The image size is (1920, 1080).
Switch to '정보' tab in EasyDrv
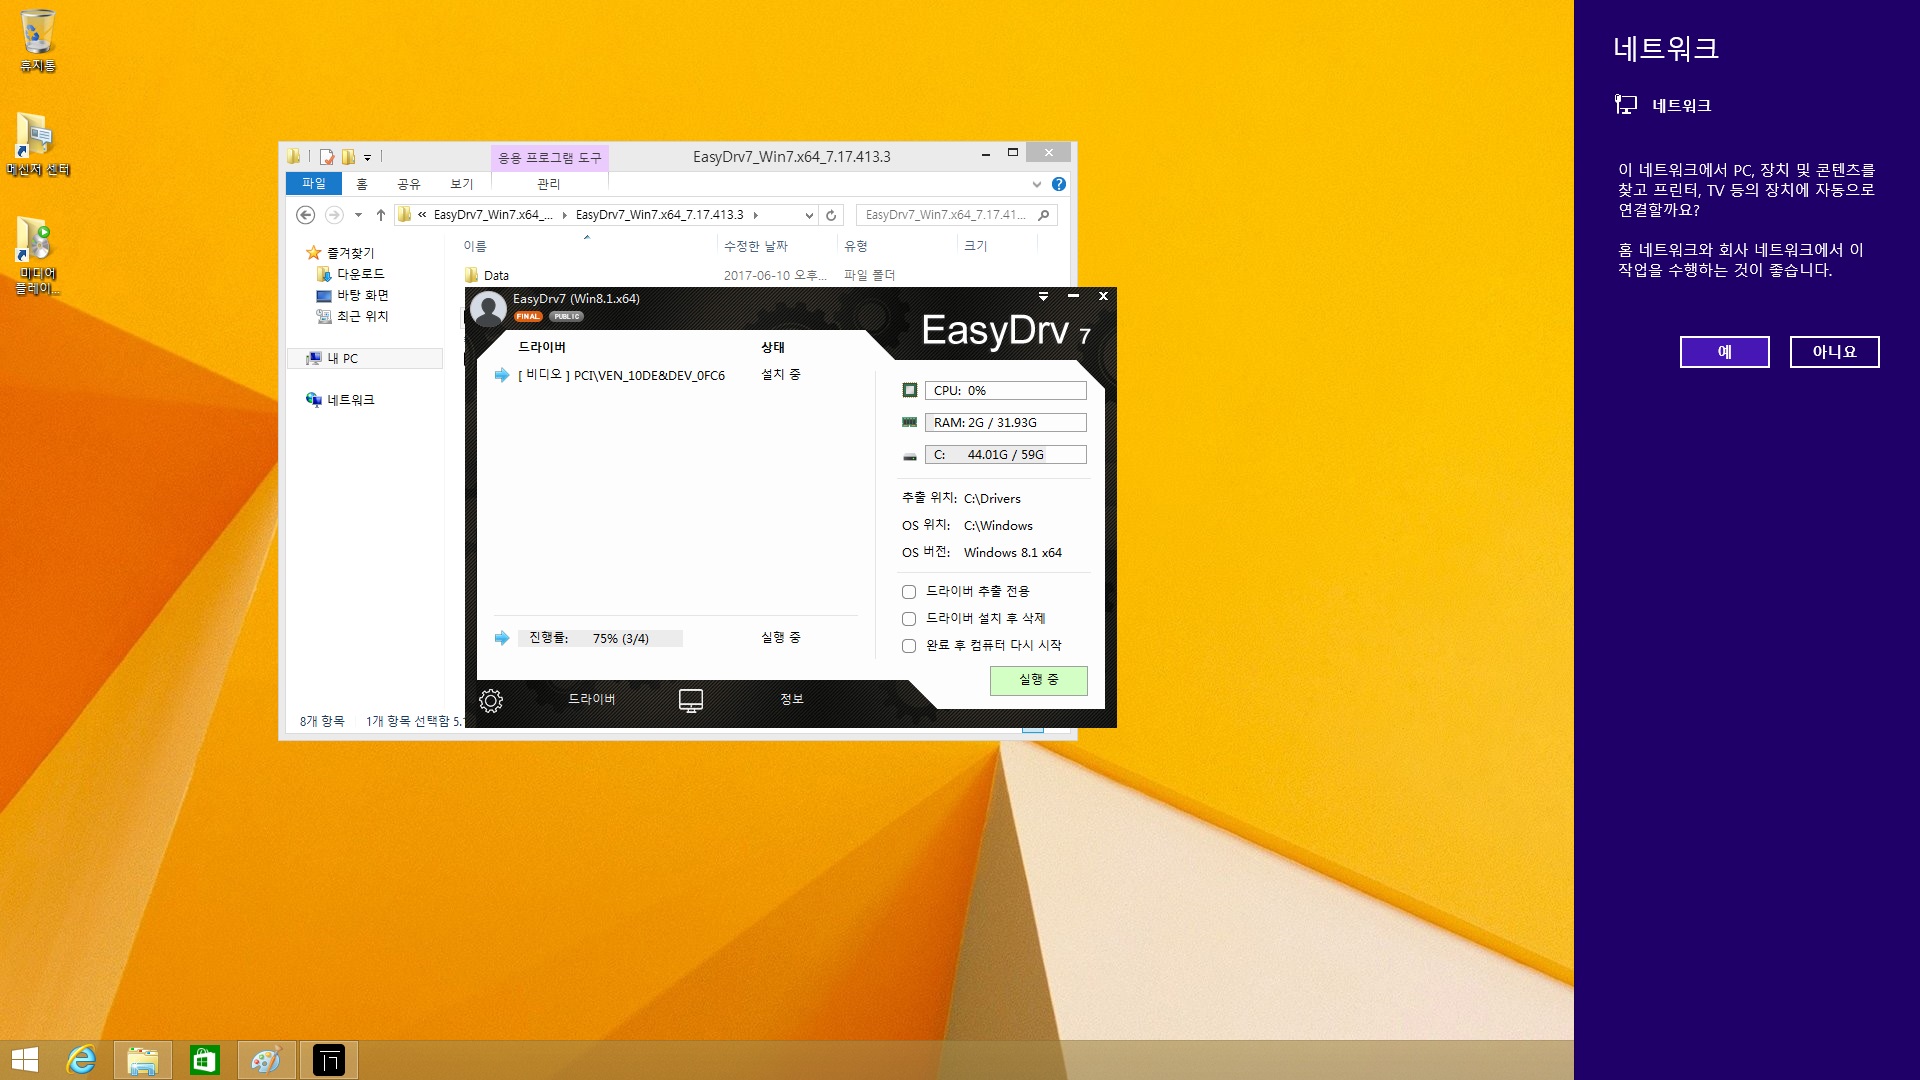[792, 699]
